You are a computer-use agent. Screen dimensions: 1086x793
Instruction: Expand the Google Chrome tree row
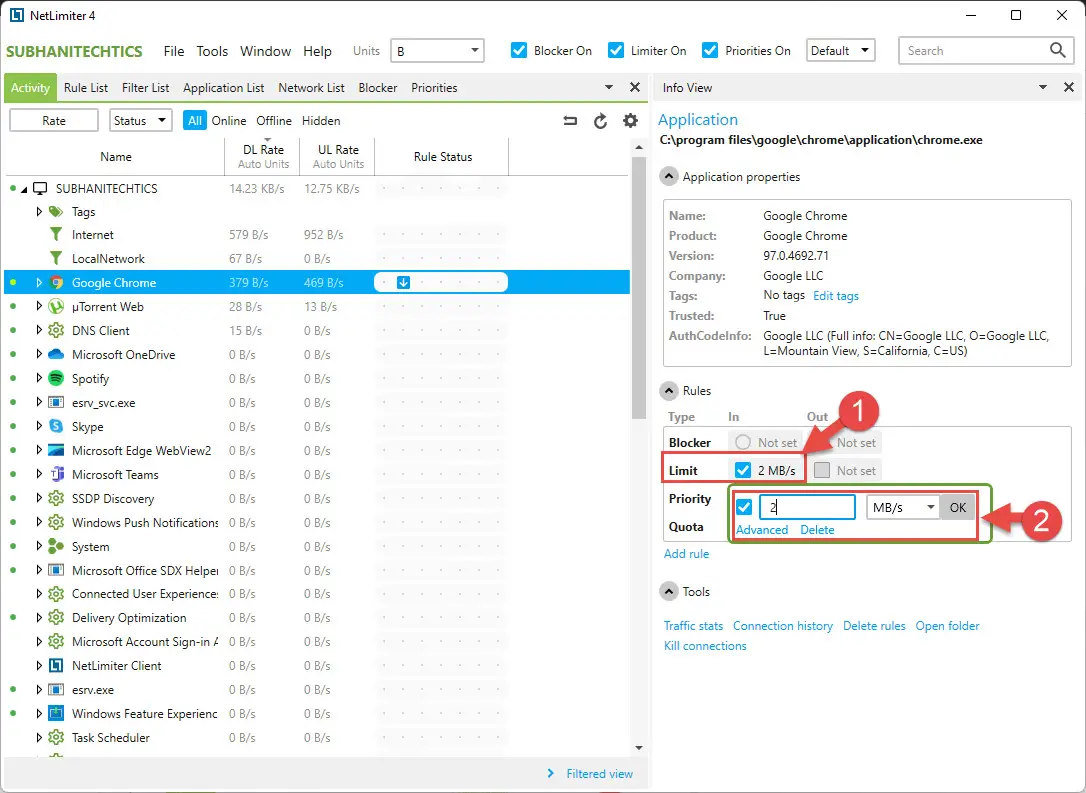pyautogui.click(x=39, y=283)
